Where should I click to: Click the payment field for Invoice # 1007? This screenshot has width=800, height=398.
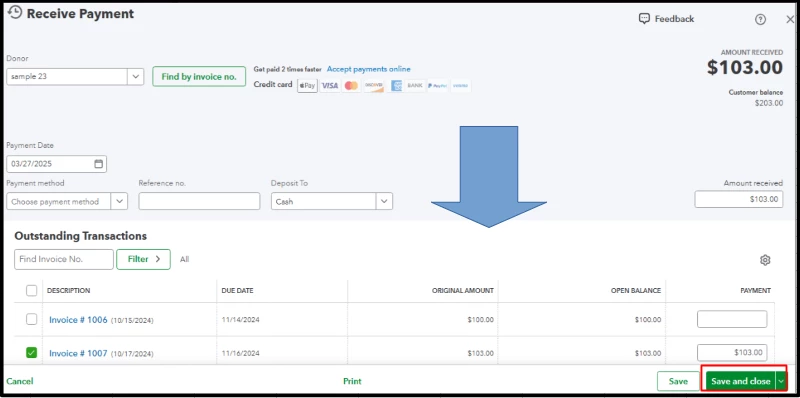point(732,353)
